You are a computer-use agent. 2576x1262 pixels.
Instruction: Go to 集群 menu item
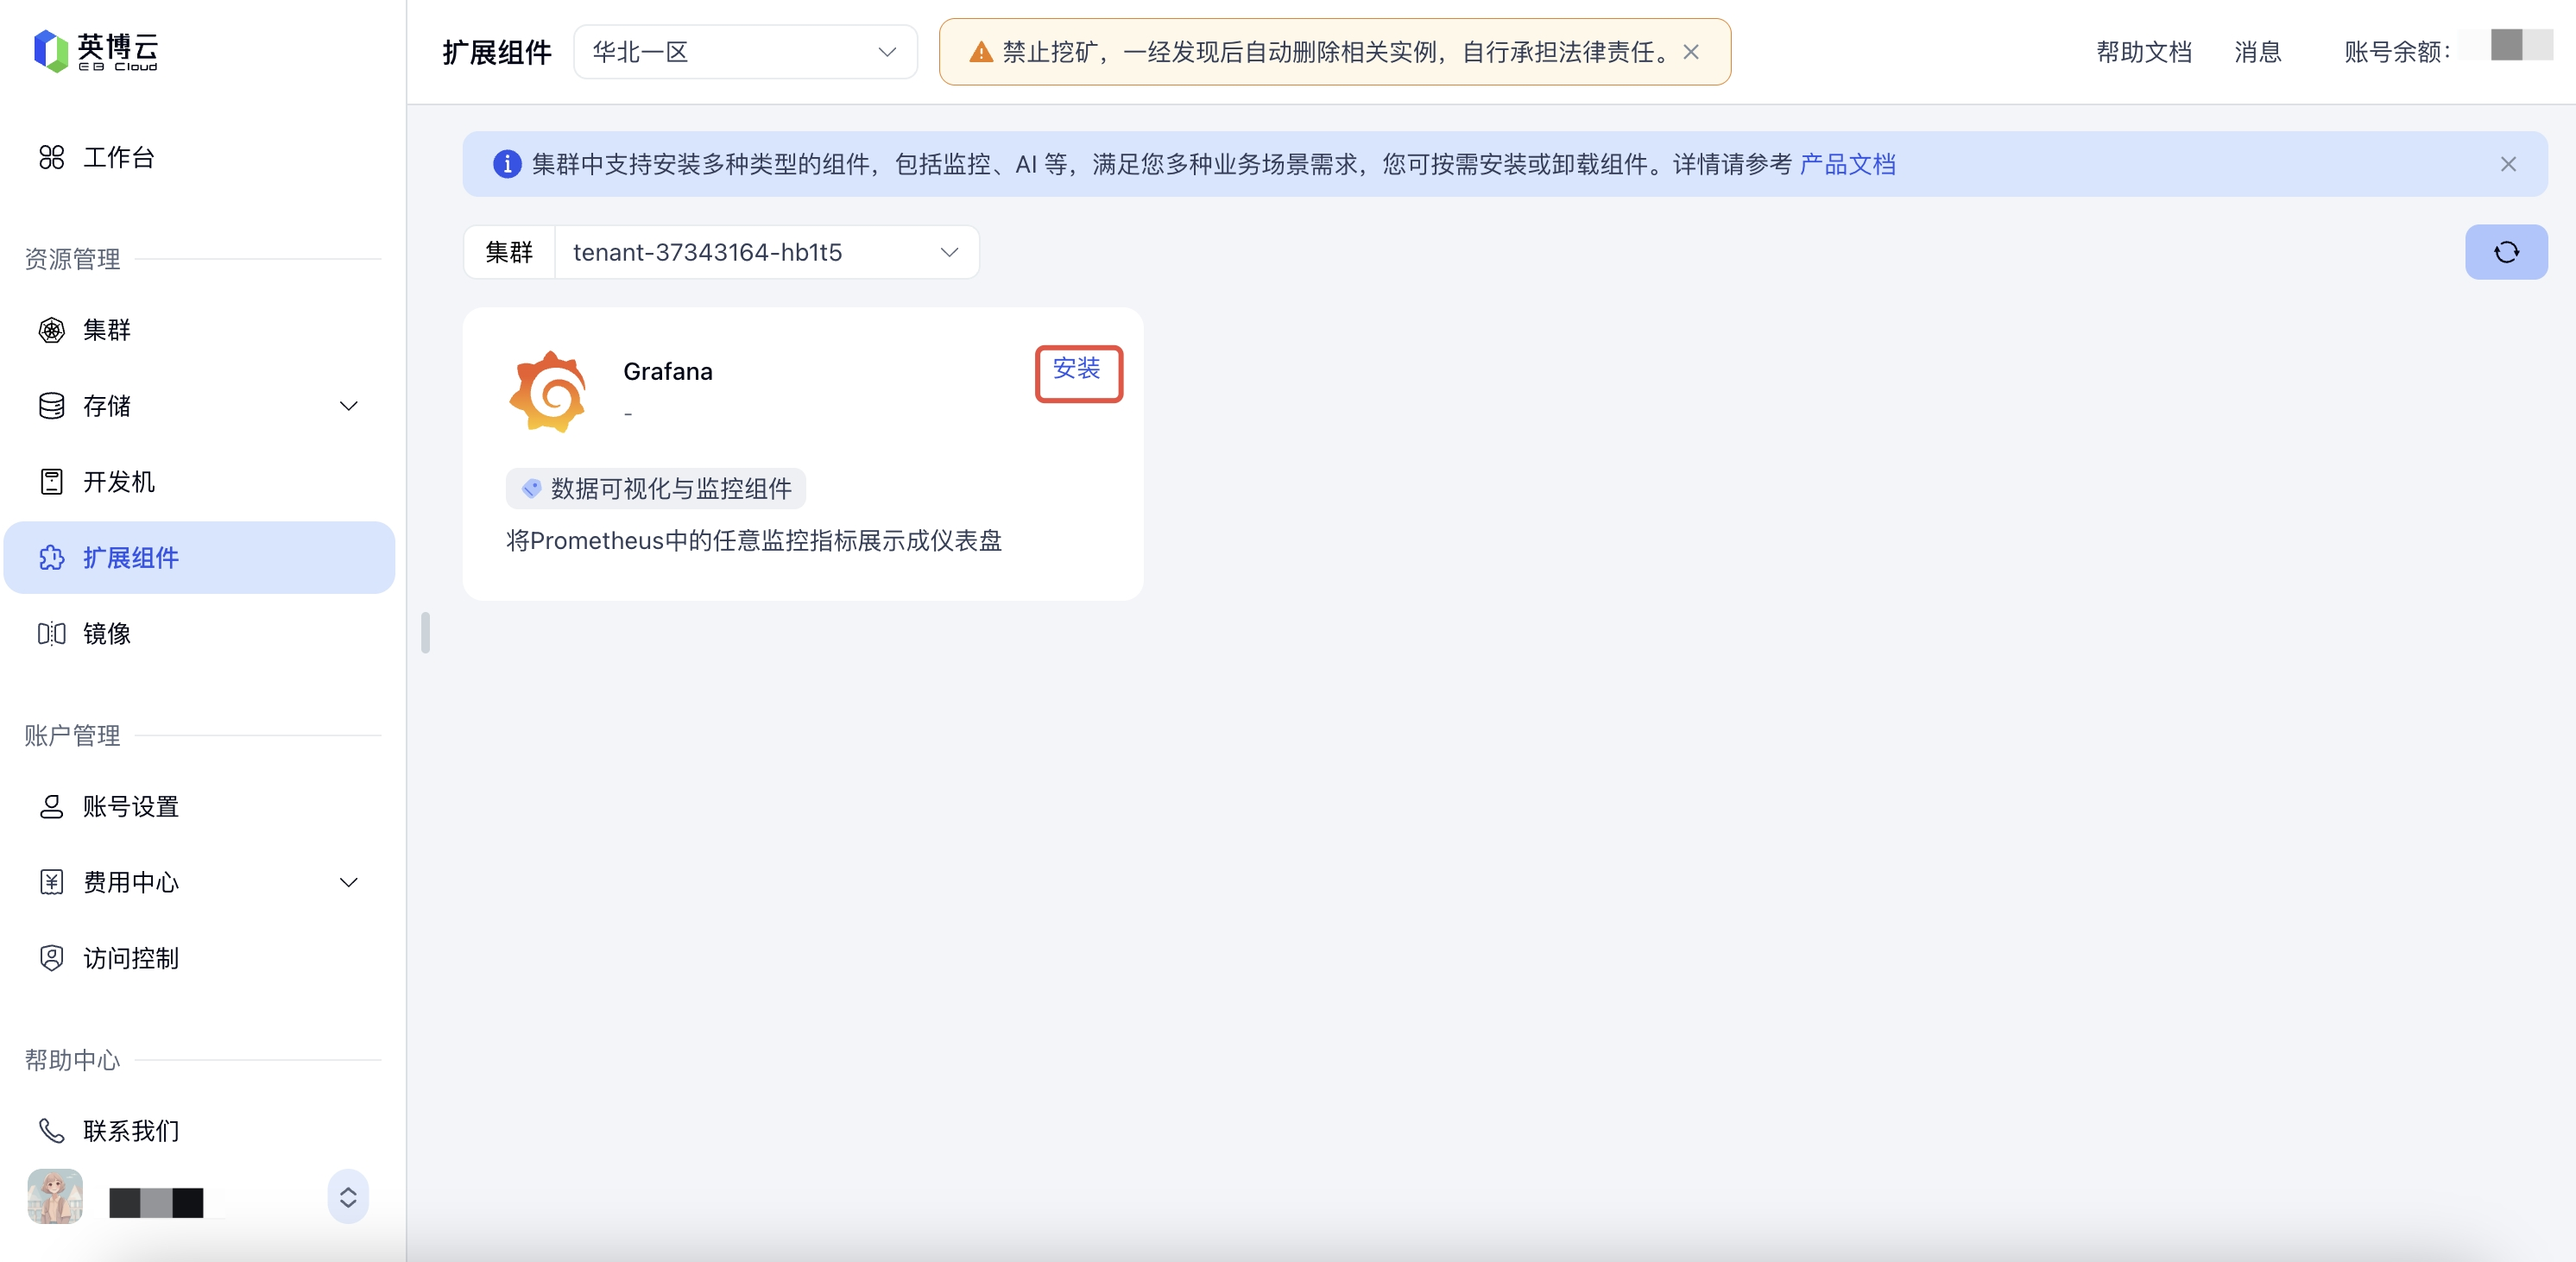[199, 330]
